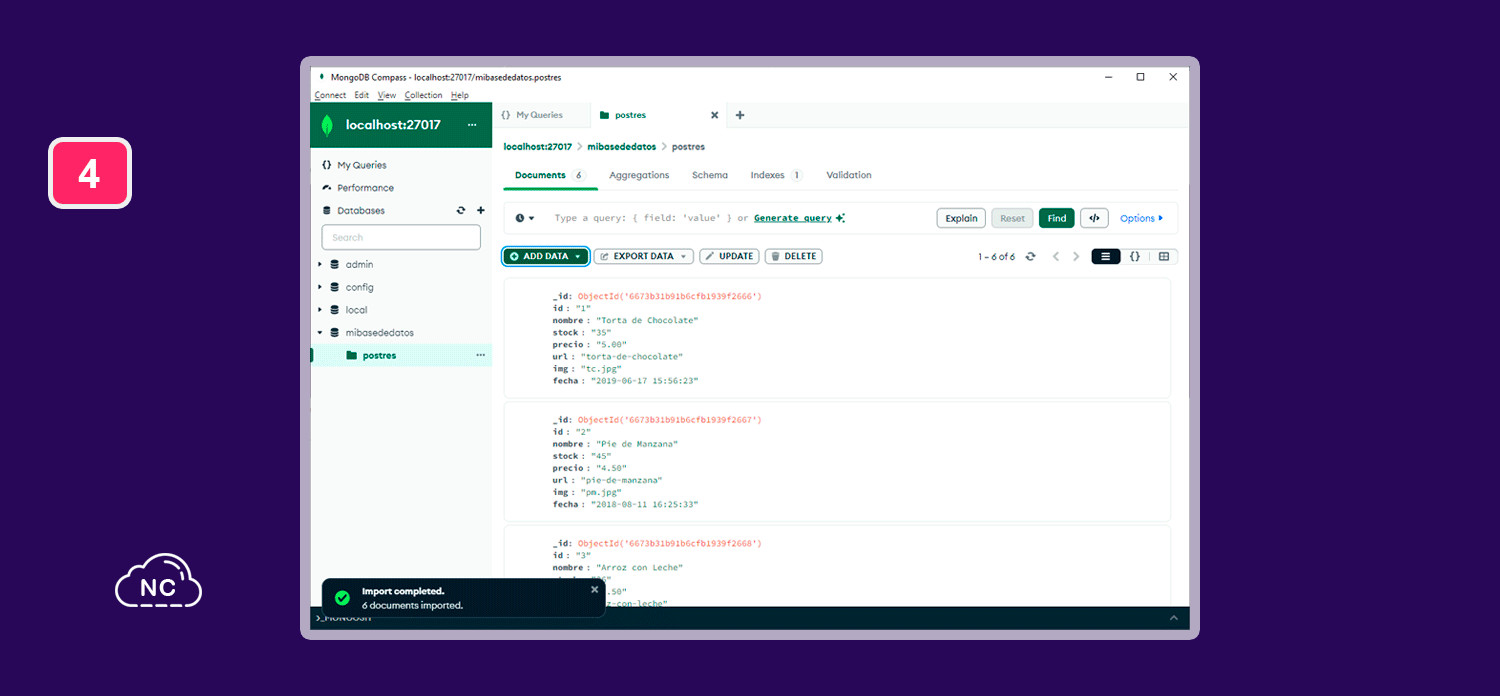Switch to table view of documents
The image size is (1500, 696).
pyautogui.click(x=1164, y=257)
